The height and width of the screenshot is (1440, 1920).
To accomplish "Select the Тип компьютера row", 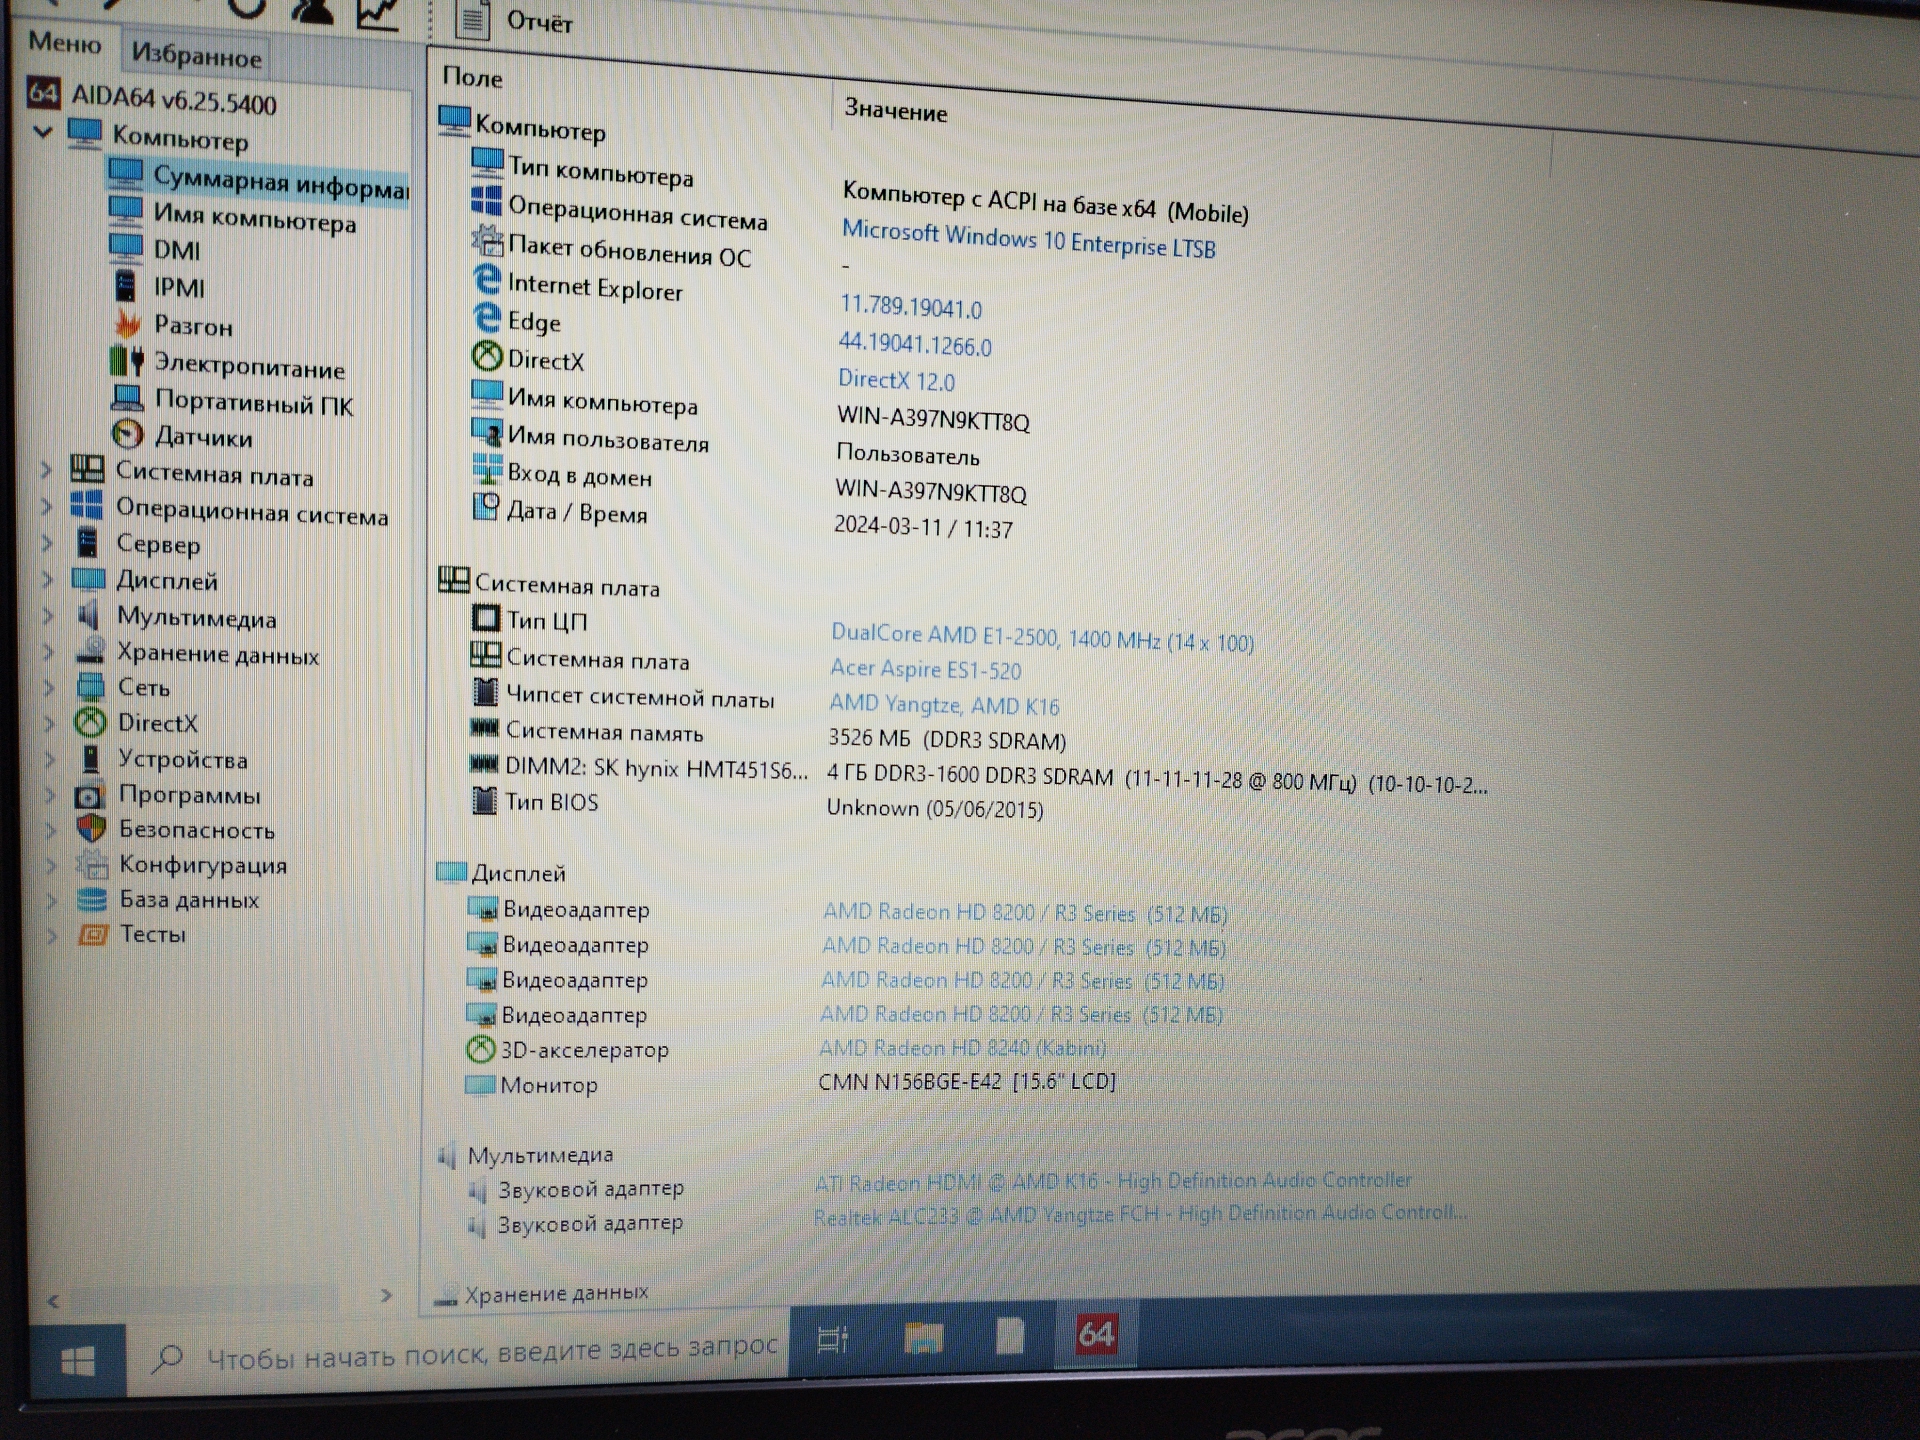I will 600,170.
